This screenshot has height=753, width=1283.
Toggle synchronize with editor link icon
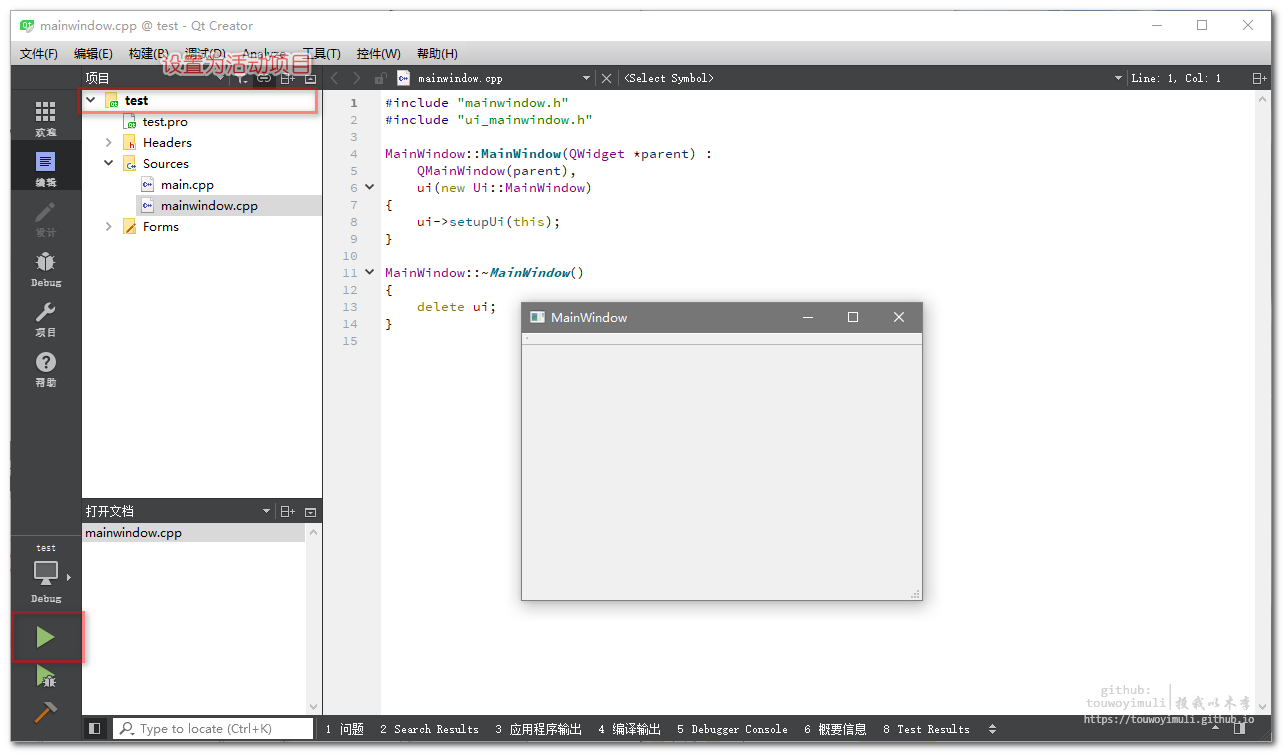(264, 78)
